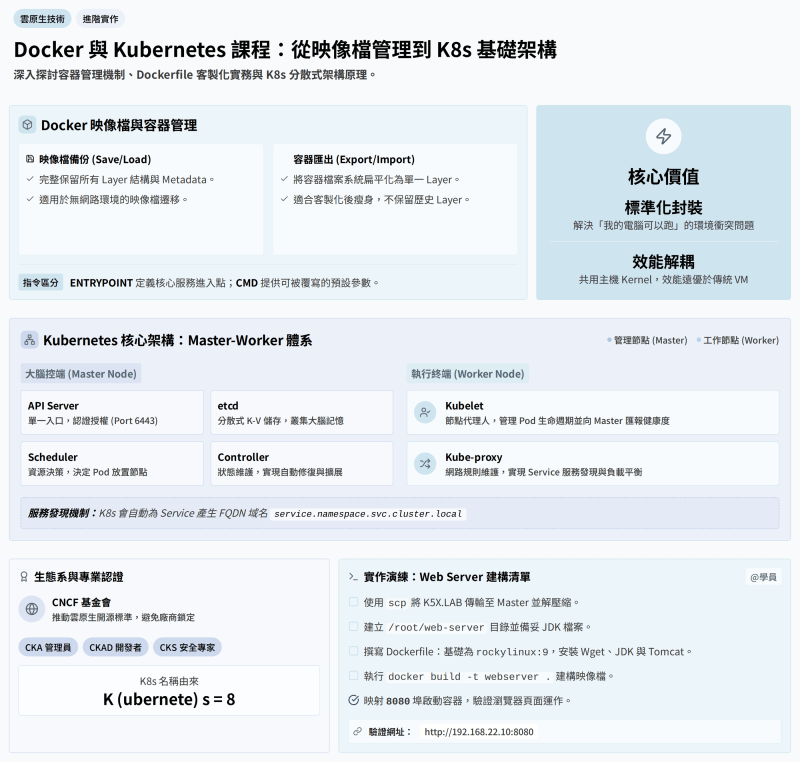The width and height of the screenshot is (800, 762).
Task: Click the network hierarchy icon beside Kubernetes 核心架構
Action: pyautogui.click(x=30, y=340)
